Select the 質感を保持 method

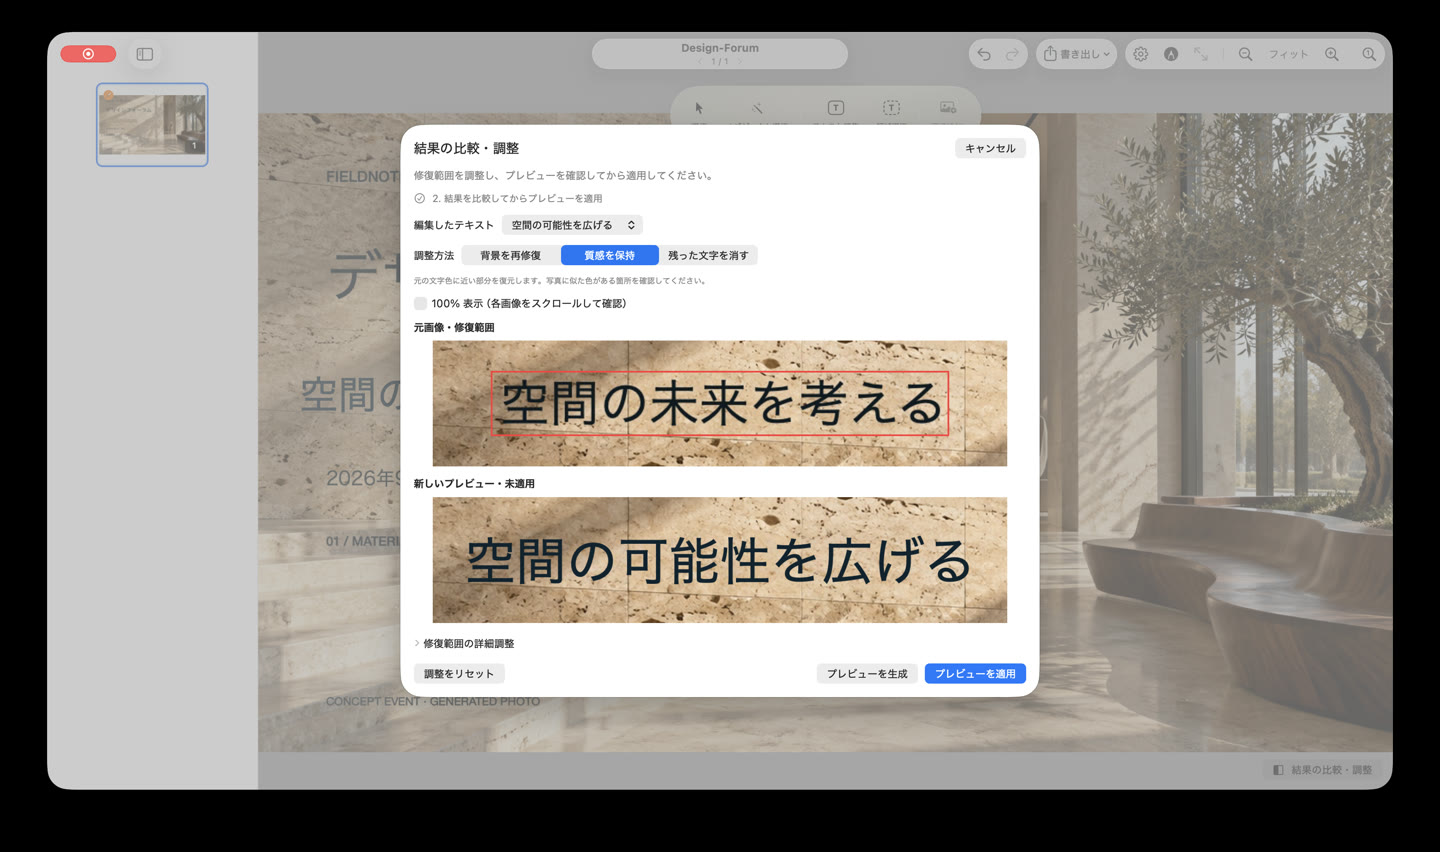tap(610, 255)
